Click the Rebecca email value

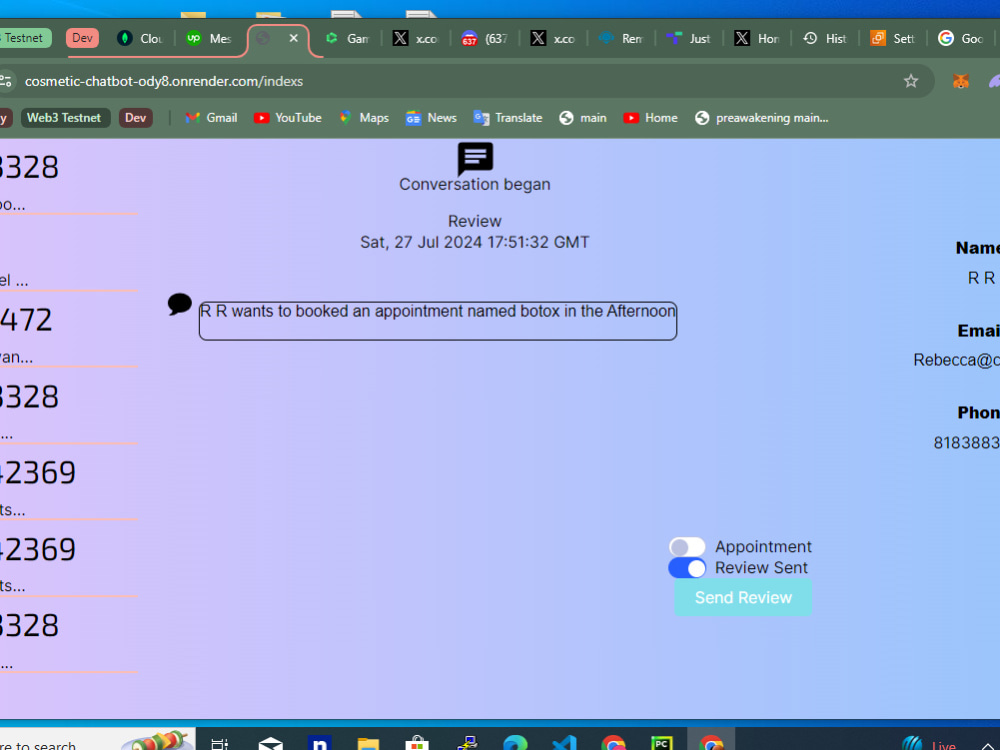(x=956, y=360)
